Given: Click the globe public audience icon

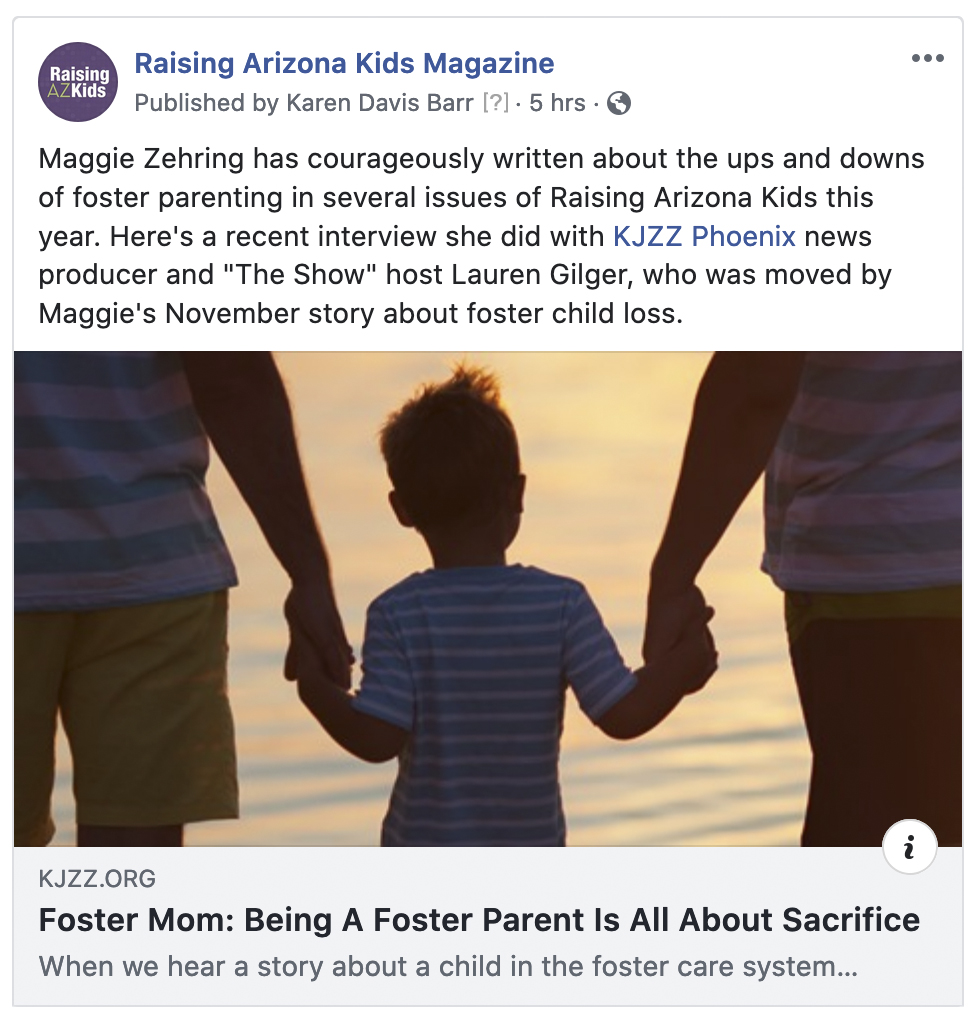Looking at the screenshot, I should click(619, 103).
